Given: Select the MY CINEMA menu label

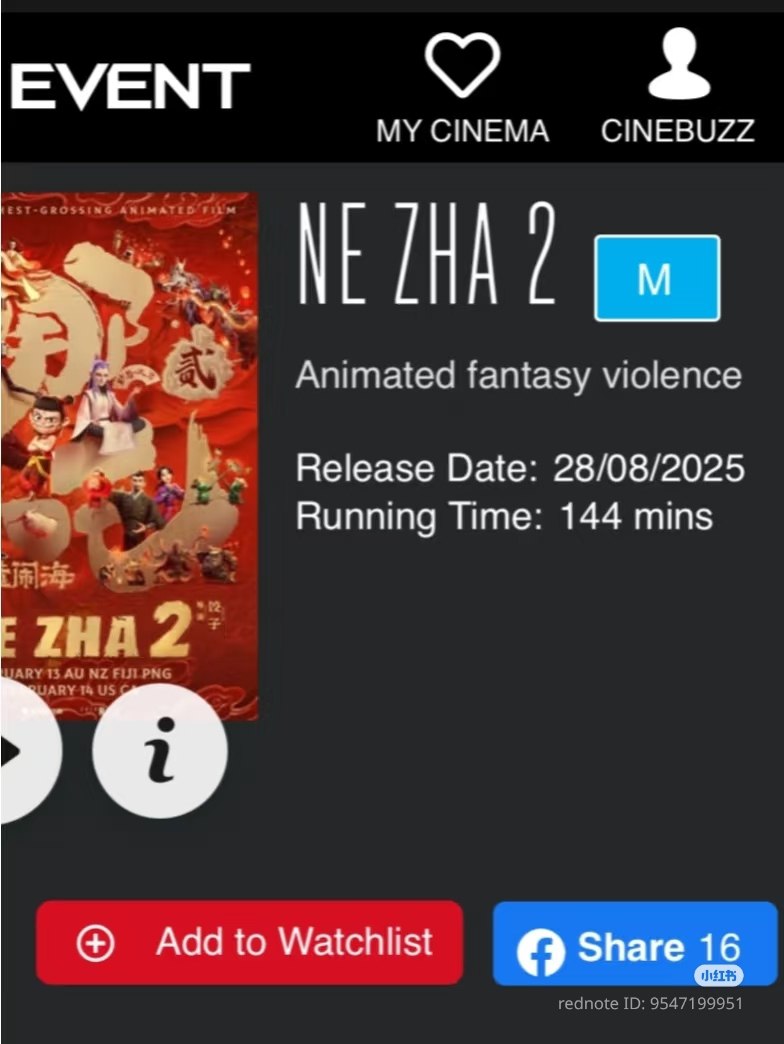Looking at the screenshot, I should 463,130.
